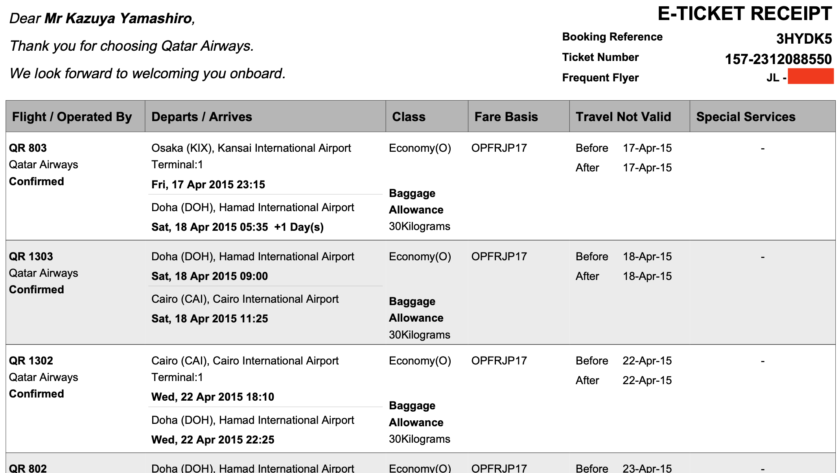This screenshot has width=840, height=473.
Task: Click the Special Services column header
Action: pyautogui.click(x=746, y=117)
